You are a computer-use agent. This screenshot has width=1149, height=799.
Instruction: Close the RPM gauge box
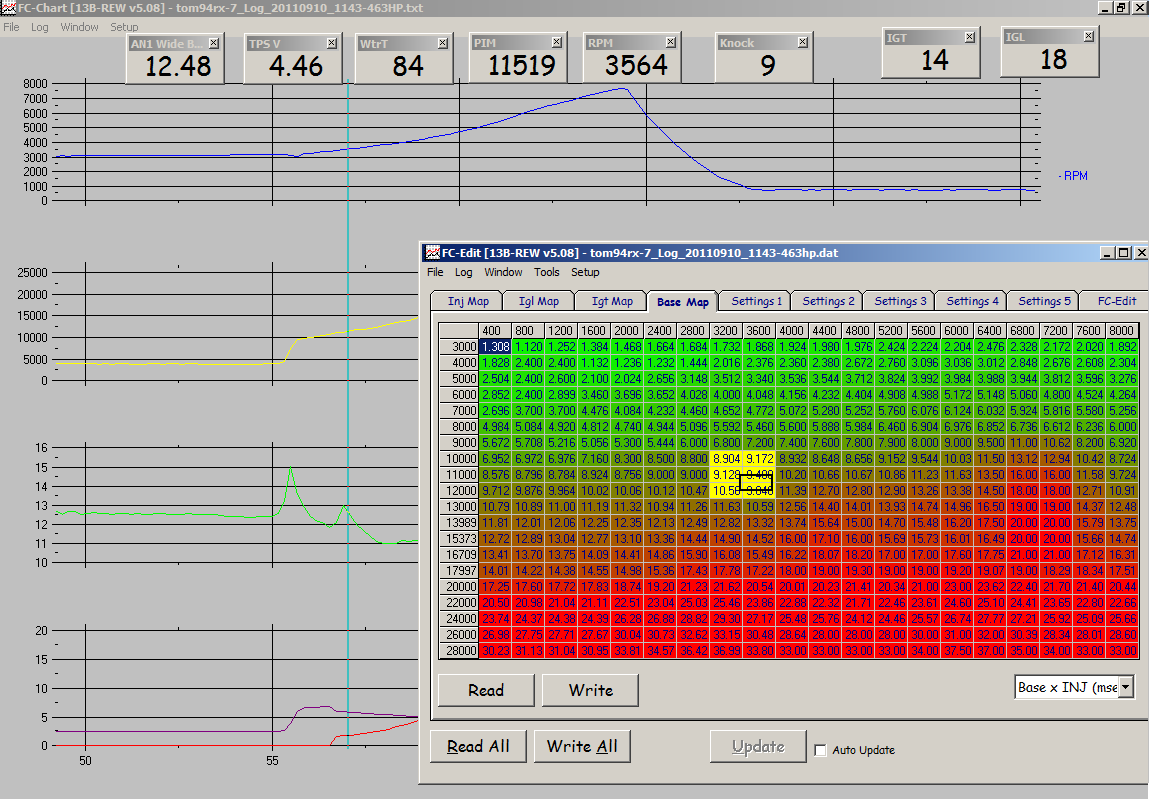pos(670,43)
